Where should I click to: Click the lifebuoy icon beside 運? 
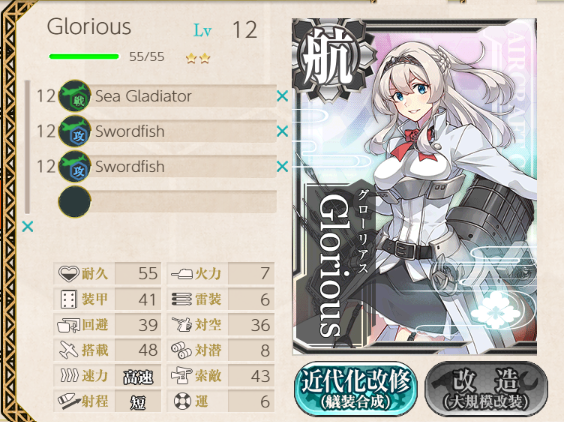click(x=182, y=401)
